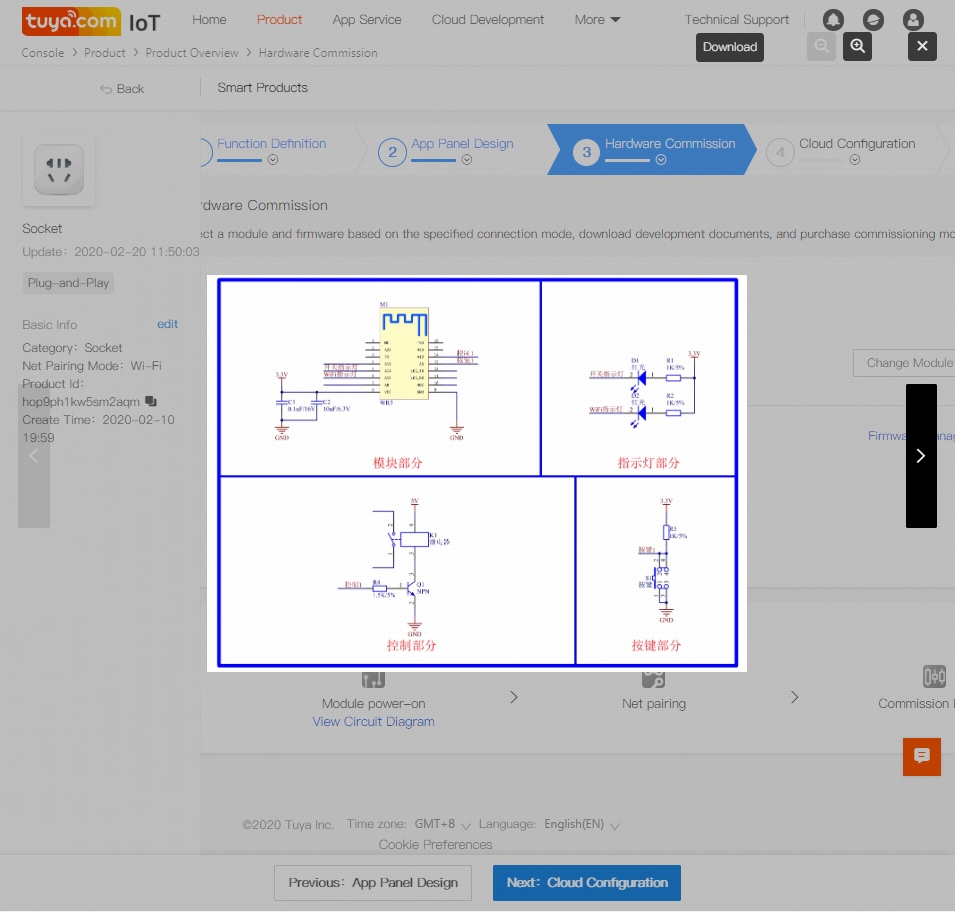The image size is (955, 912).
Task: Copy the Product Id using copy icon
Action: [151, 402]
